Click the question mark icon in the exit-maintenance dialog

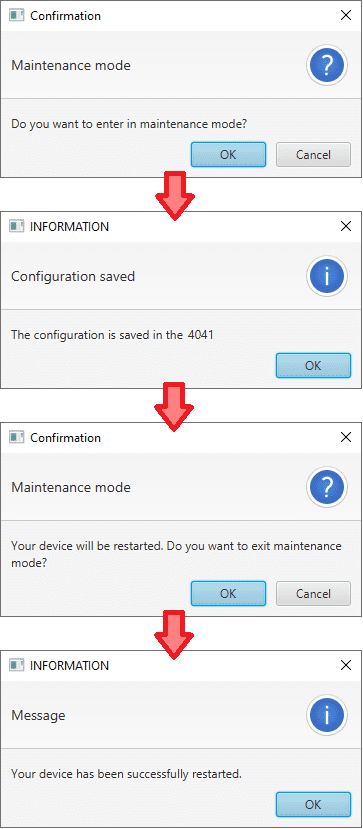tap(327, 487)
